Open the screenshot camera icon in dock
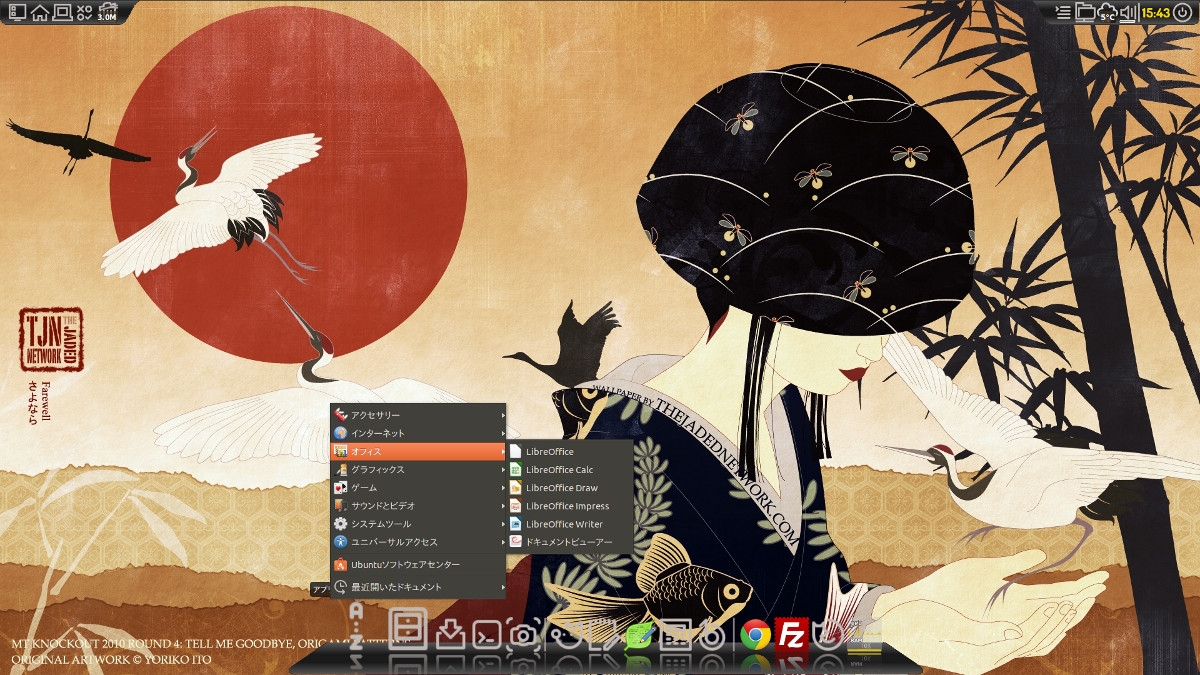1200x675 pixels. point(521,634)
